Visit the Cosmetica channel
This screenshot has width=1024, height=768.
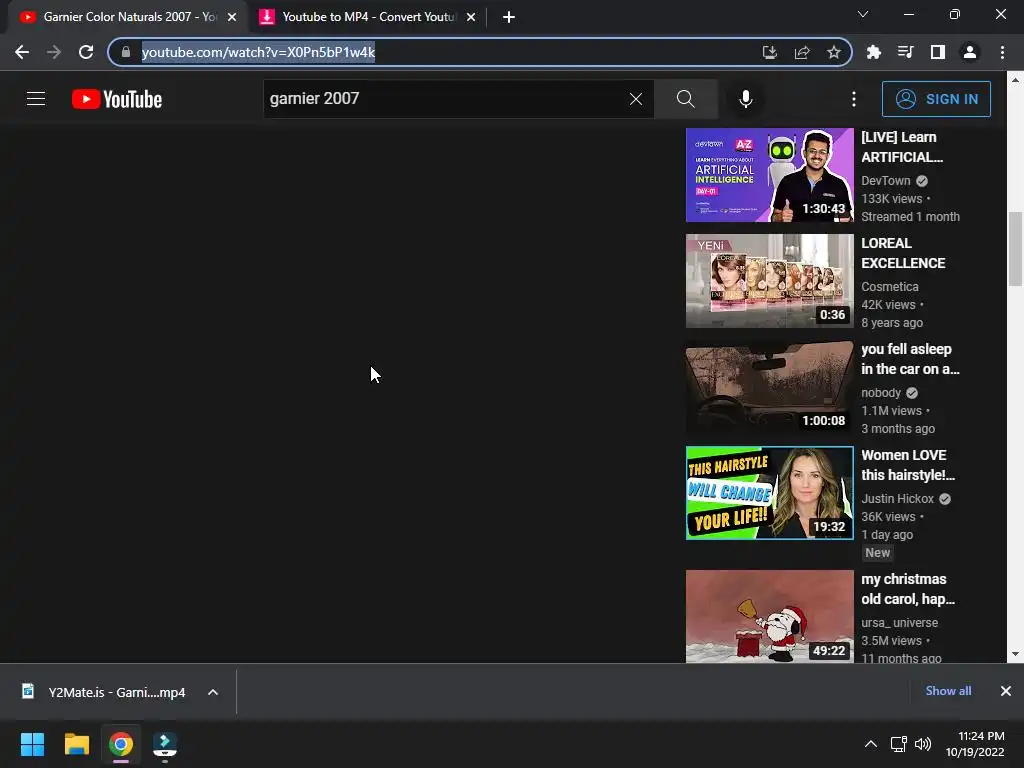[889, 287]
